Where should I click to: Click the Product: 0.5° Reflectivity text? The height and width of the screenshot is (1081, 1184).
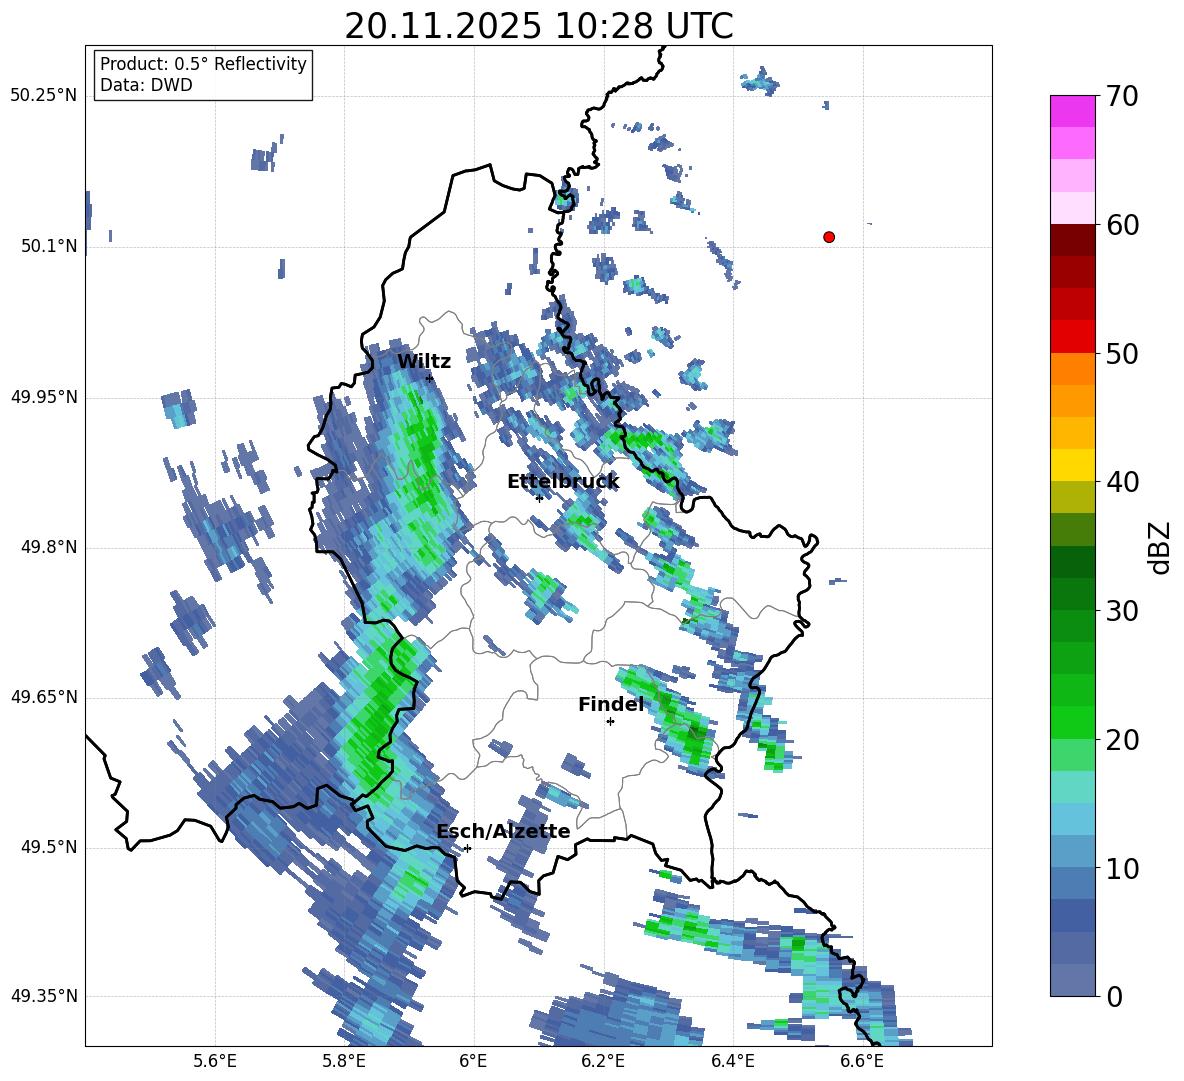[203, 64]
